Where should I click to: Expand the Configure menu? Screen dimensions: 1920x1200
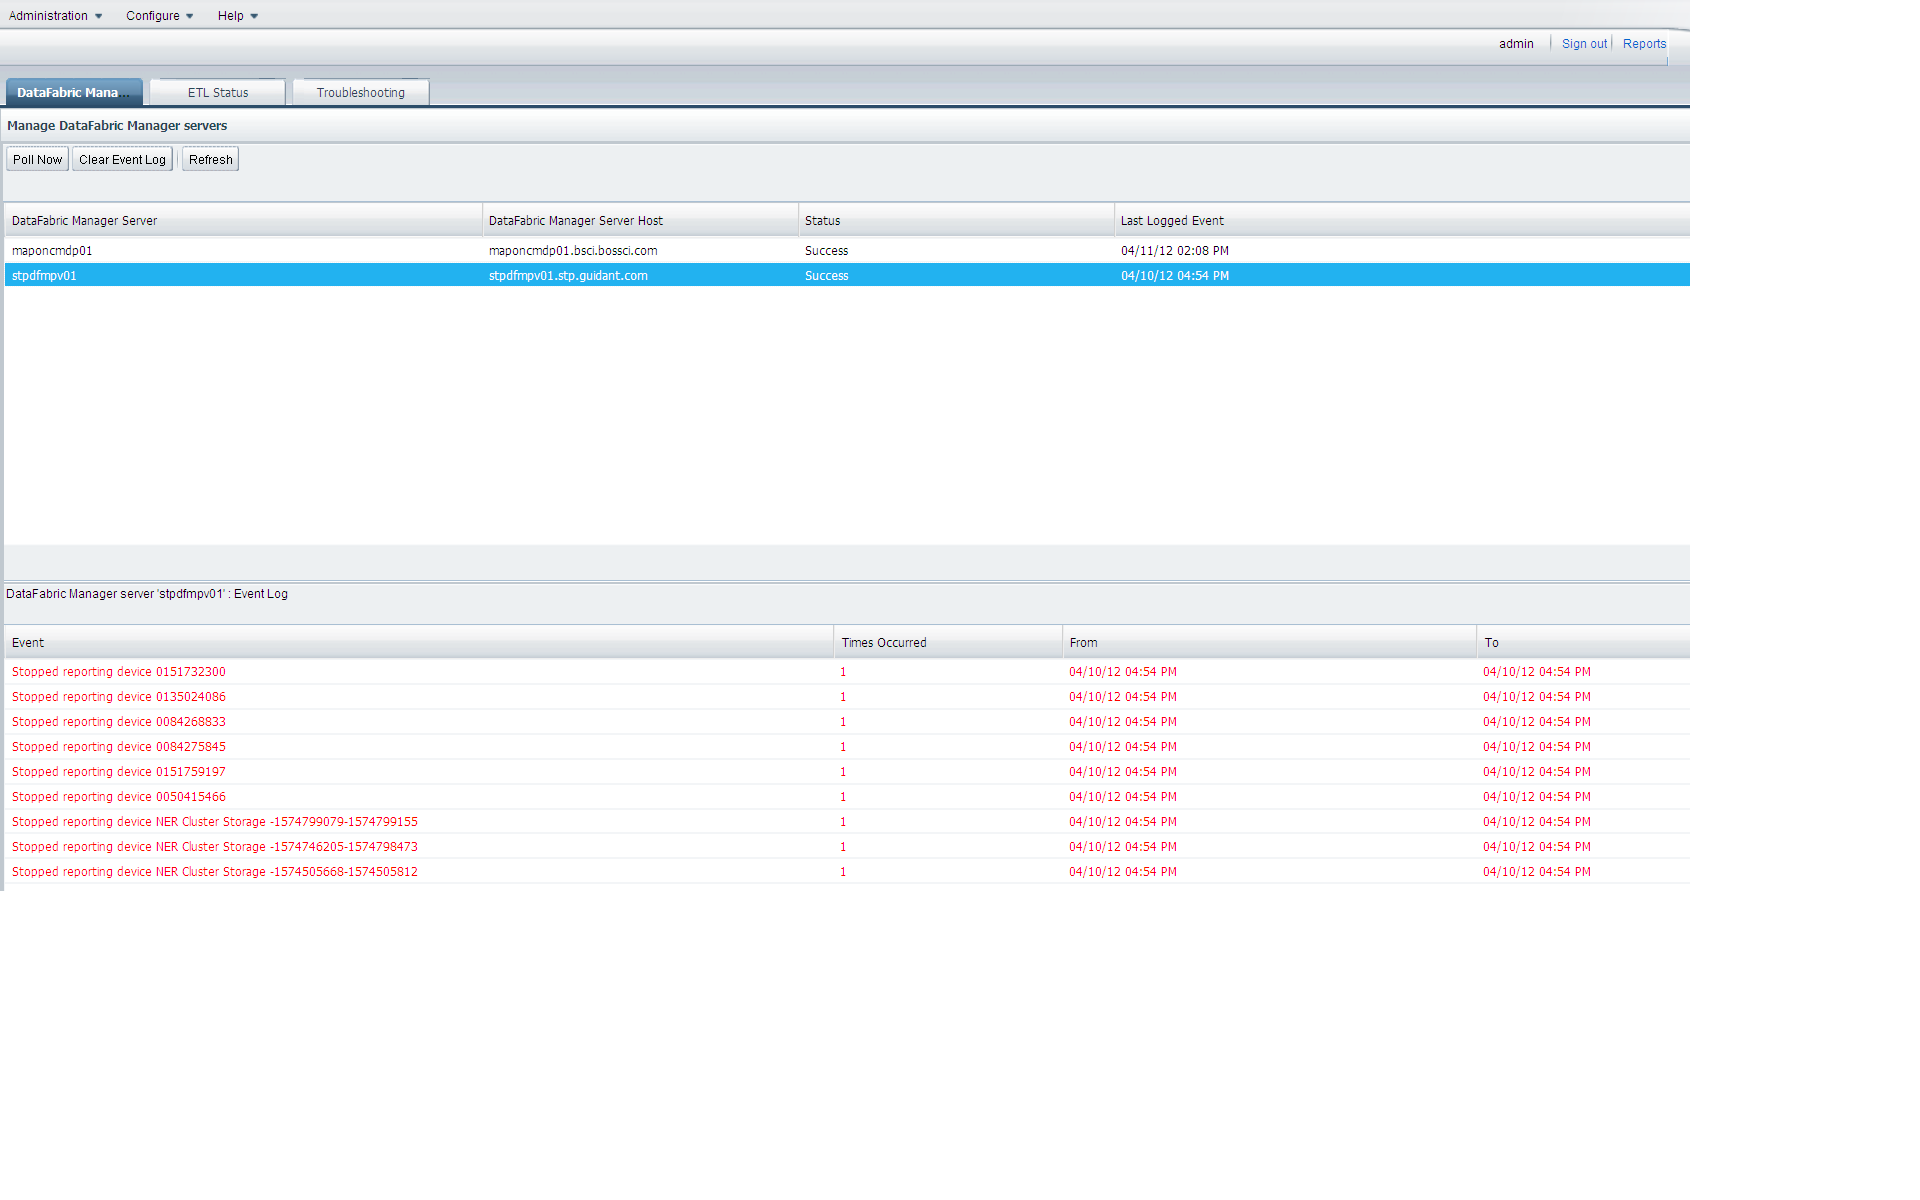(159, 16)
